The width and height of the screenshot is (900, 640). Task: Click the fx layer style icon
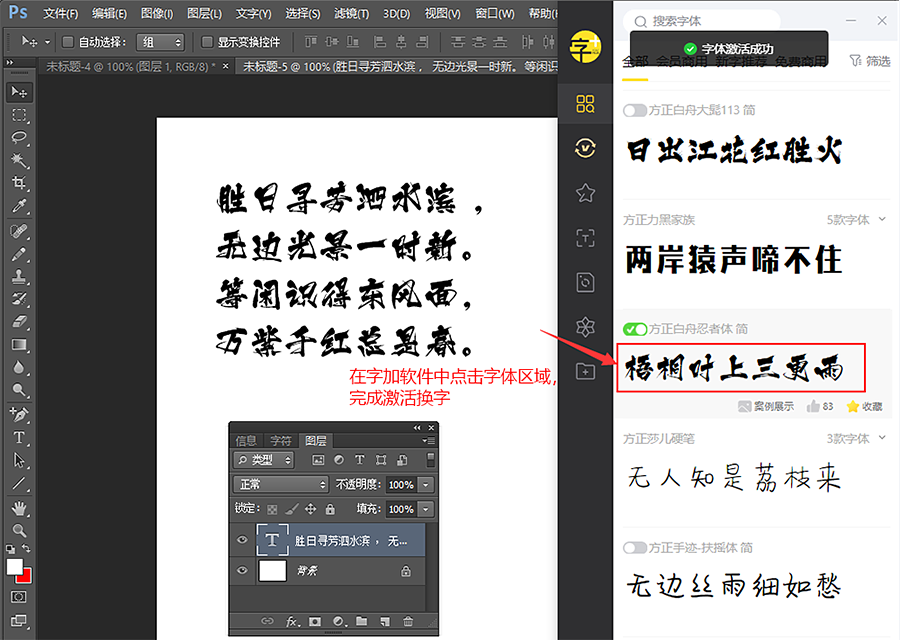click(x=293, y=621)
